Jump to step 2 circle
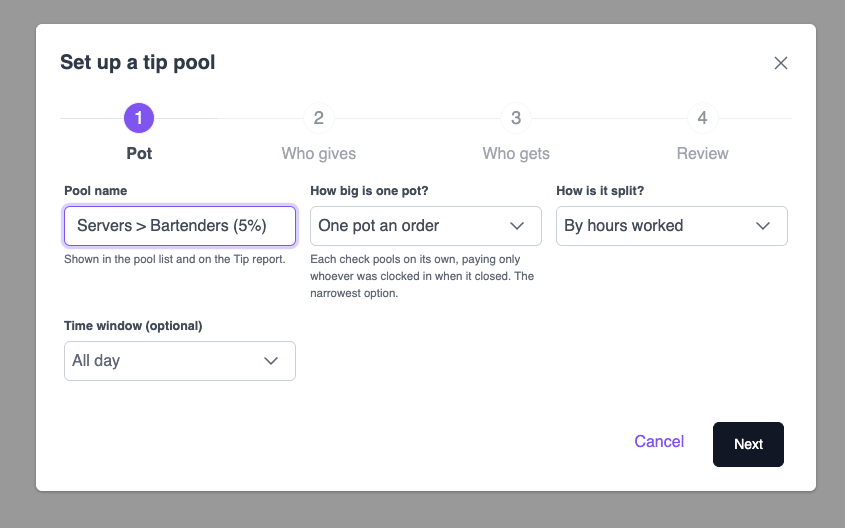 318,118
